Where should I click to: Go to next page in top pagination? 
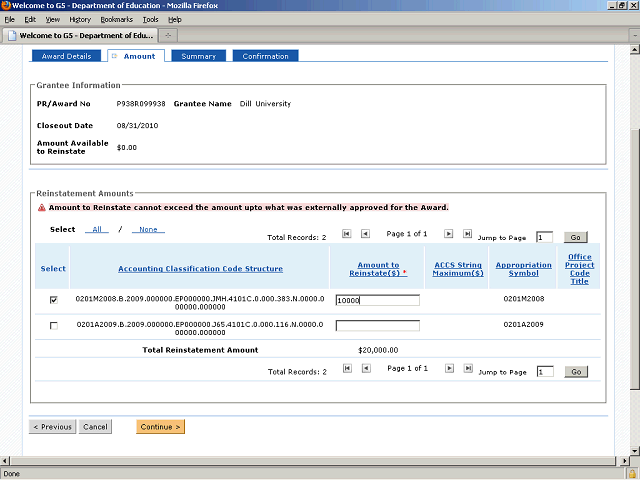pyautogui.click(x=449, y=233)
